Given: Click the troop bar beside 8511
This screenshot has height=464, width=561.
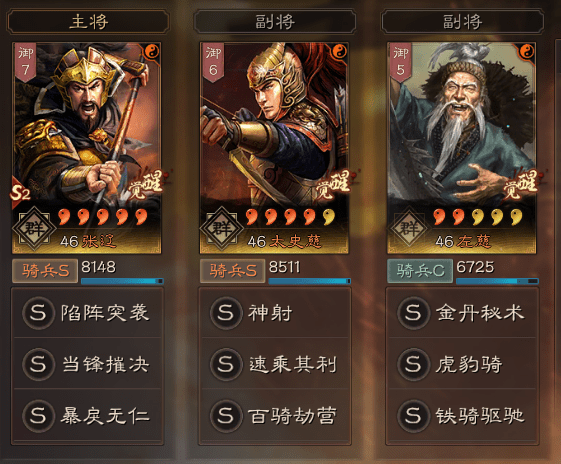Looking at the screenshot, I should 309,281.
